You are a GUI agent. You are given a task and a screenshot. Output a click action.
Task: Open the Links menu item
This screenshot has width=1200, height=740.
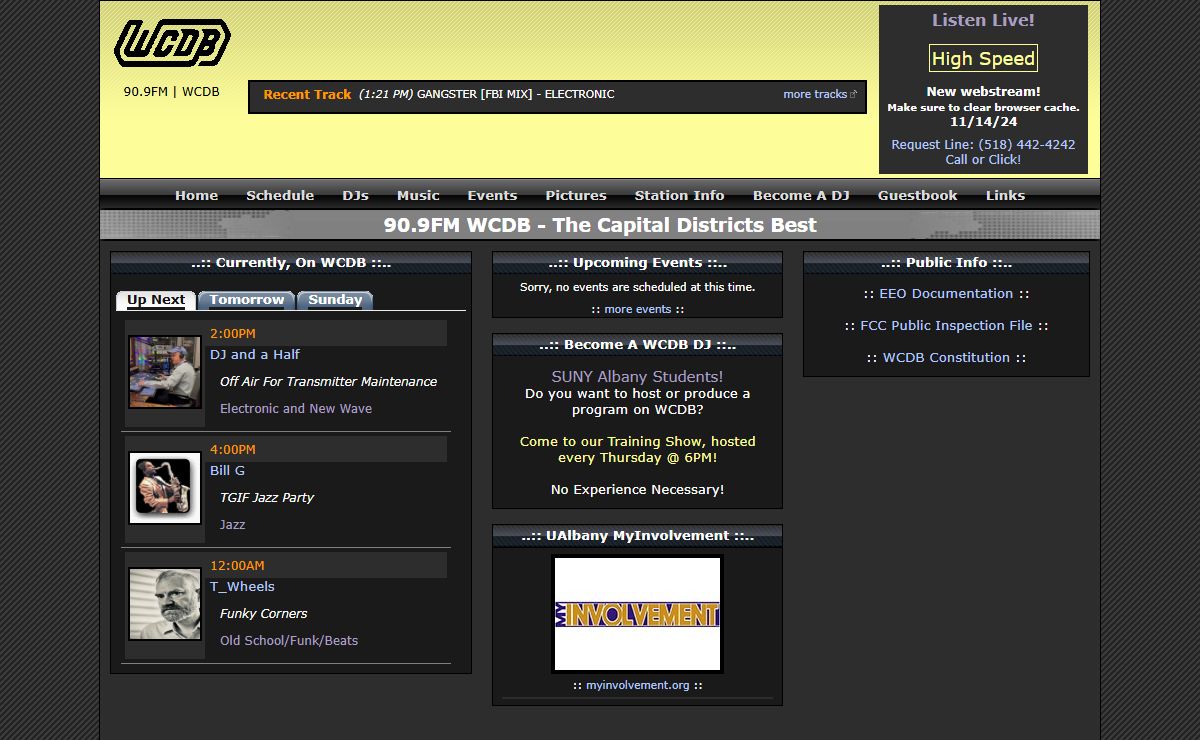pos(1005,195)
